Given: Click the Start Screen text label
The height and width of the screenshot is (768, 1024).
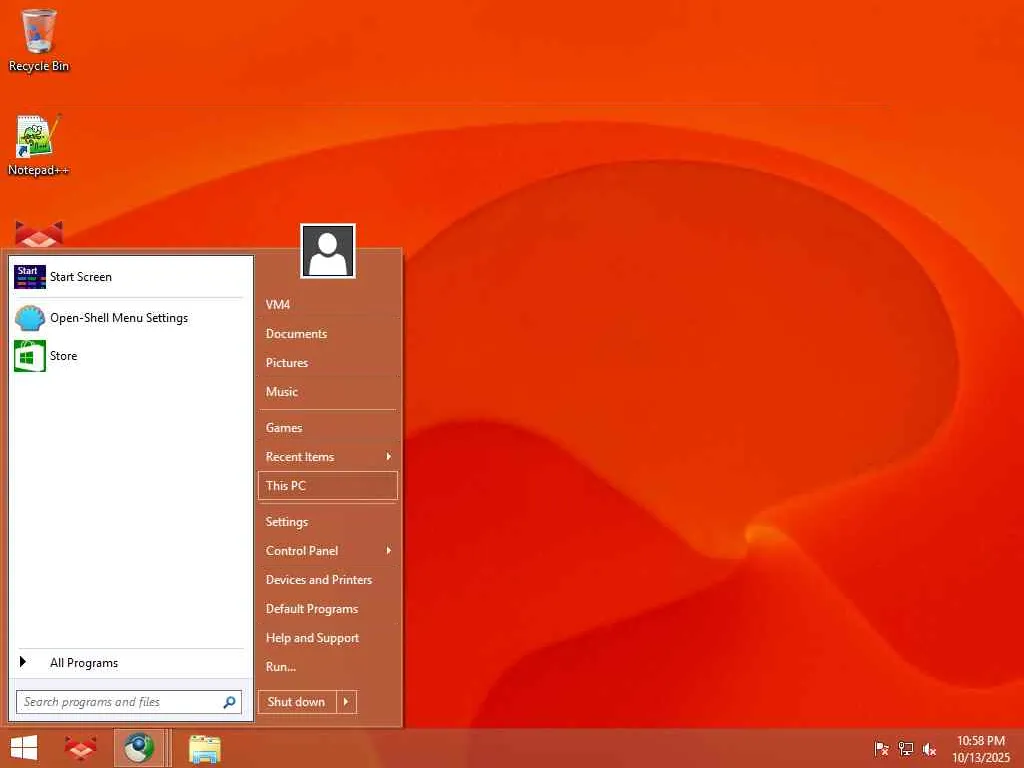Looking at the screenshot, I should click(81, 277).
